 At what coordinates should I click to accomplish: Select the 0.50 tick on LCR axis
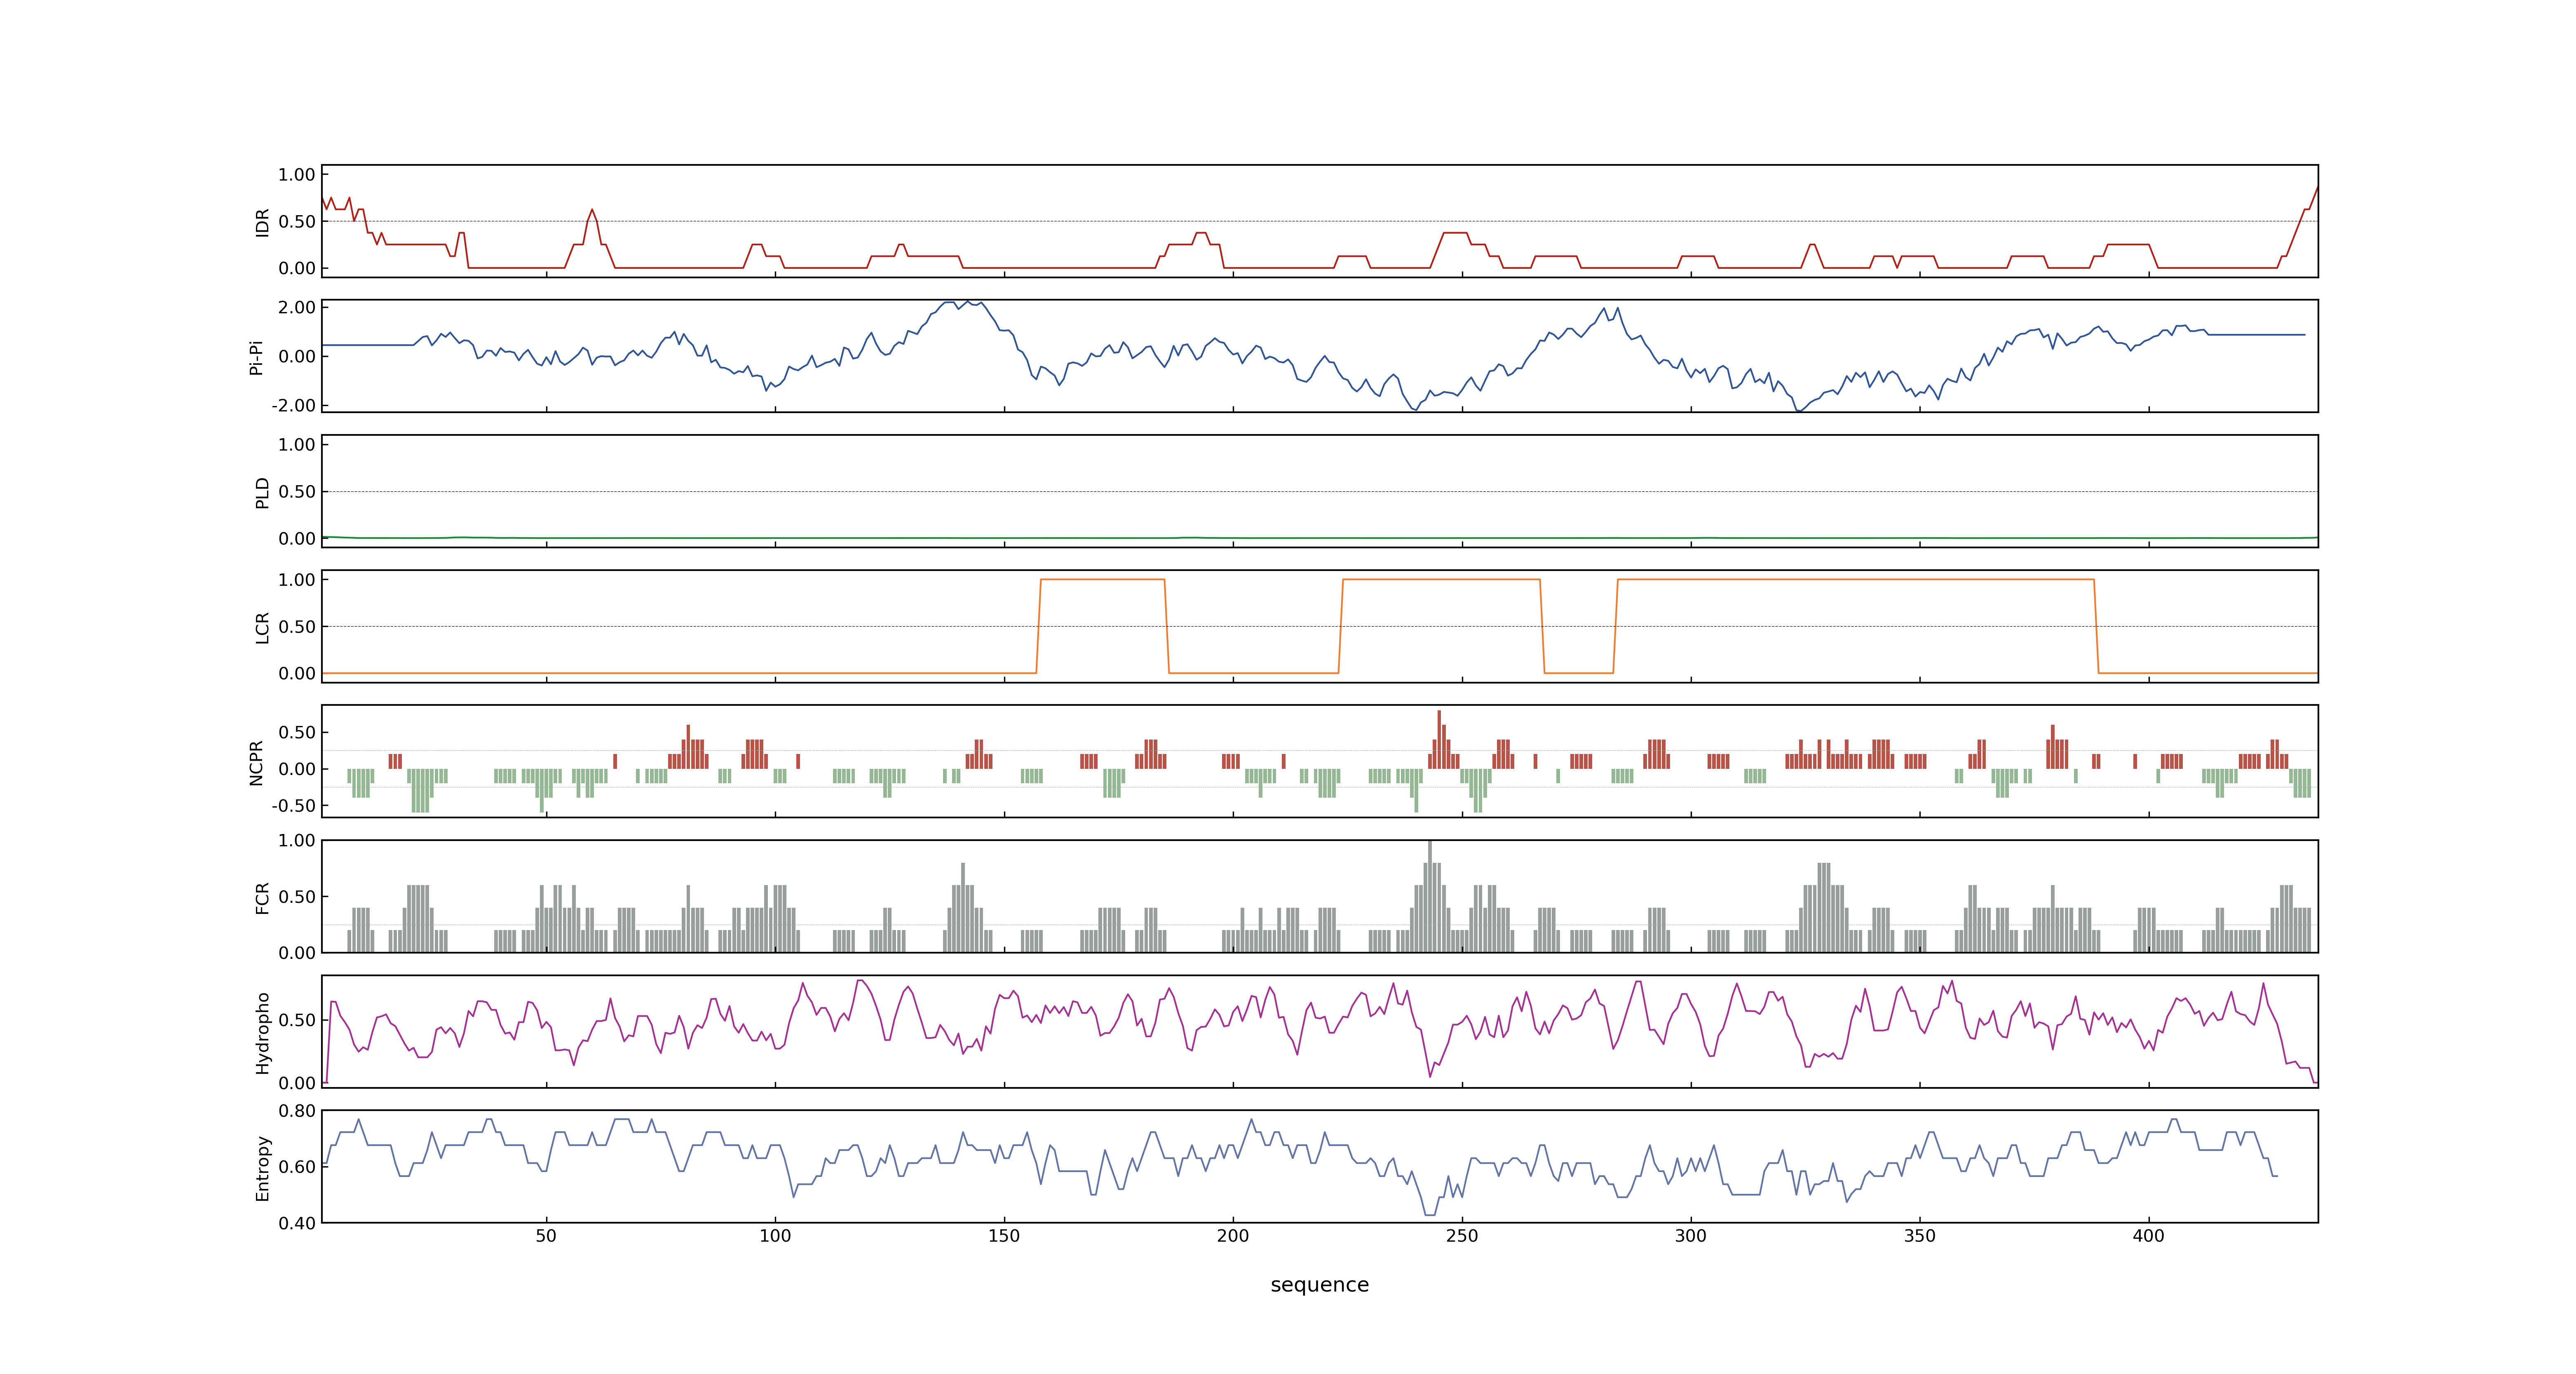tap(297, 626)
